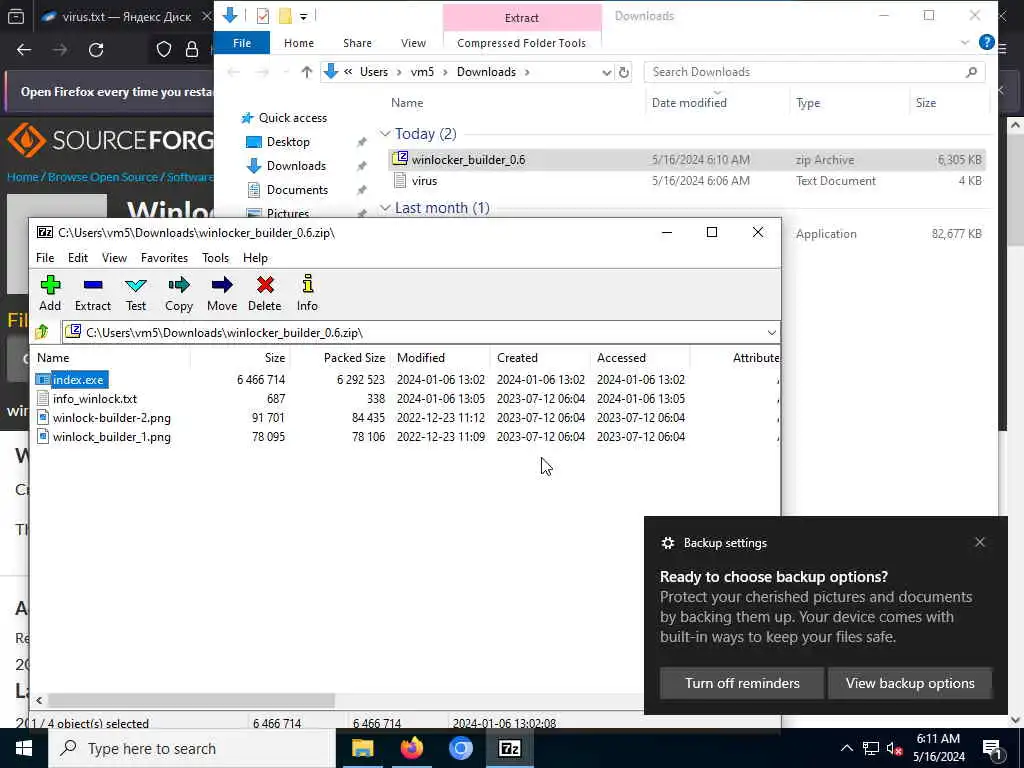This screenshot has height=768, width=1024.
Task: Click the Search Downloads field
Action: tap(814, 72)
